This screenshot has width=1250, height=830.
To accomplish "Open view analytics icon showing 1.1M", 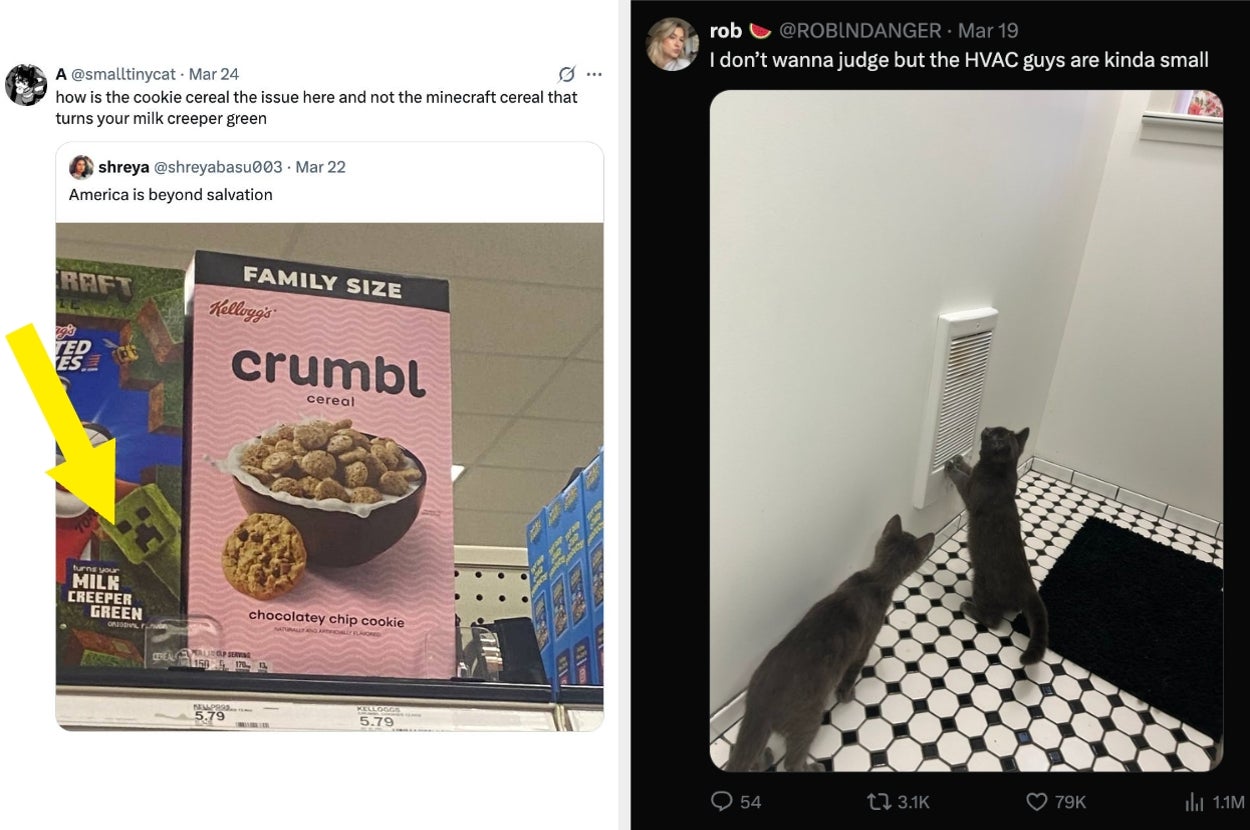I will click(1194, 801).
